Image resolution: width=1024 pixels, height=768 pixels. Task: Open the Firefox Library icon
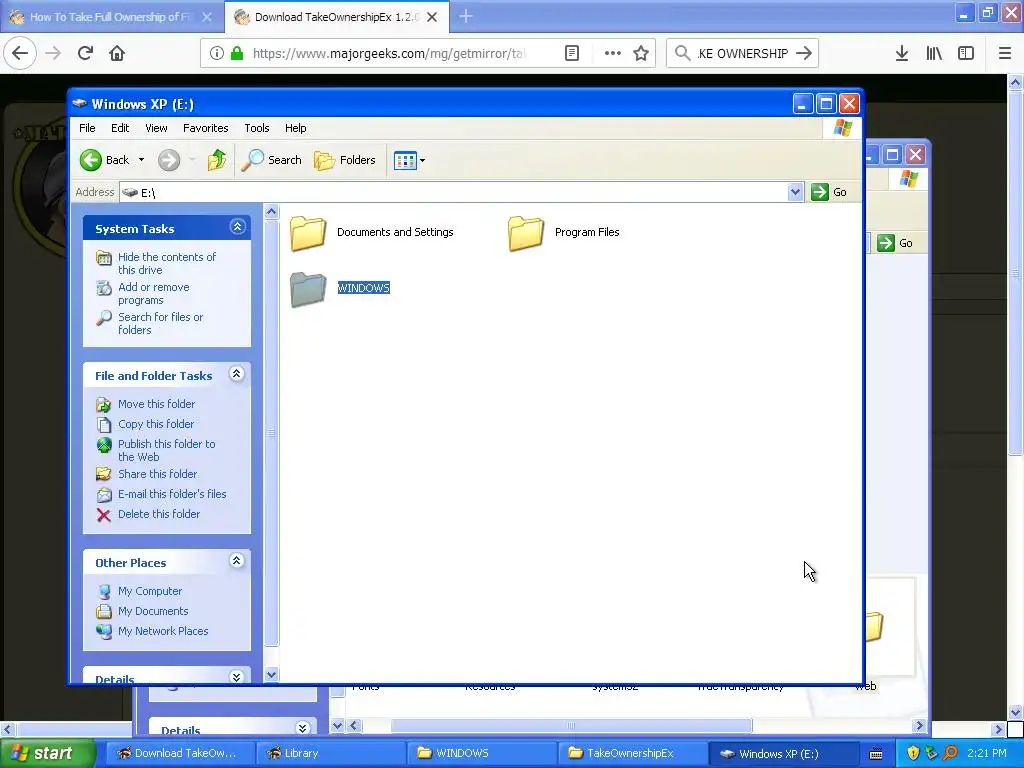934,53
